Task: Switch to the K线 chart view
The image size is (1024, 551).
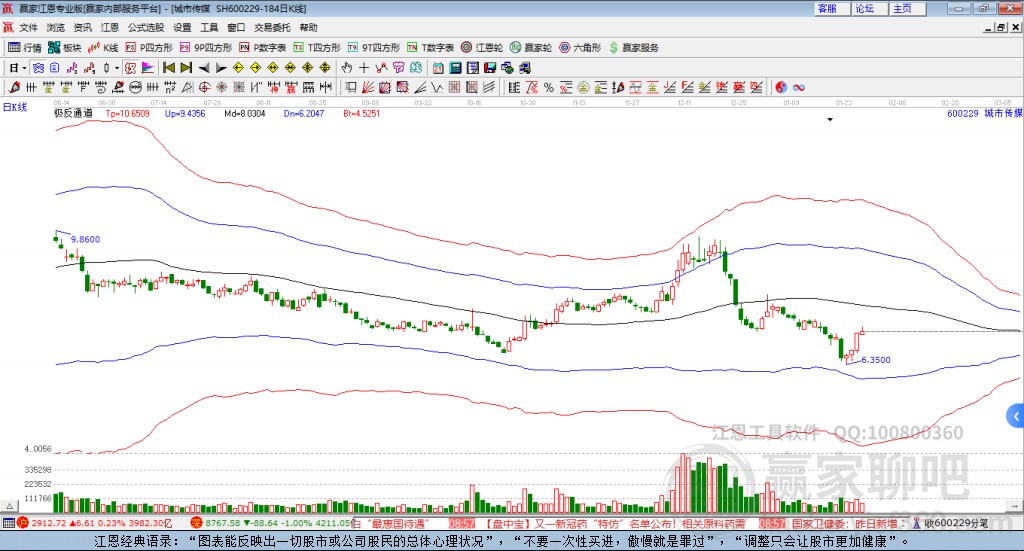Action: 104,47
